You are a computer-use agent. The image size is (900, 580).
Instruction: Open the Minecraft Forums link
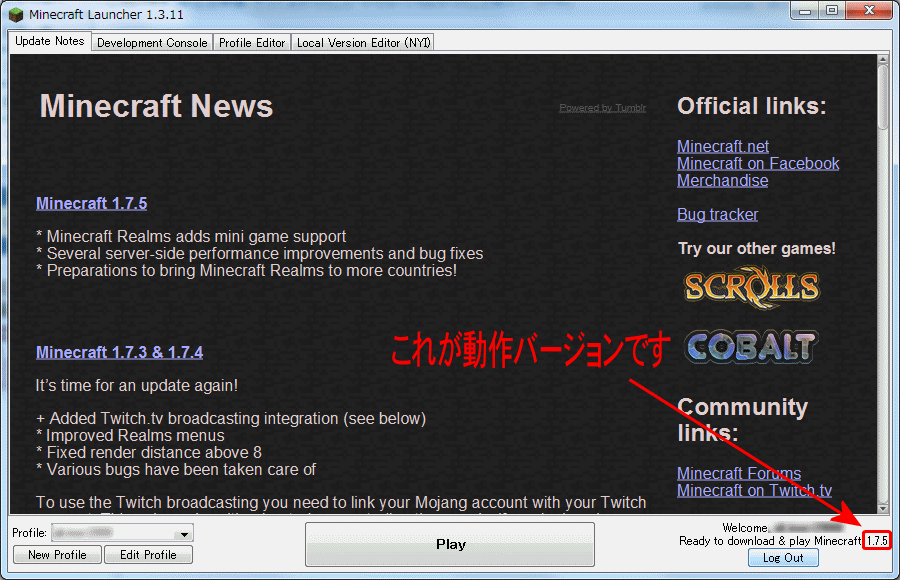point(739,473)
